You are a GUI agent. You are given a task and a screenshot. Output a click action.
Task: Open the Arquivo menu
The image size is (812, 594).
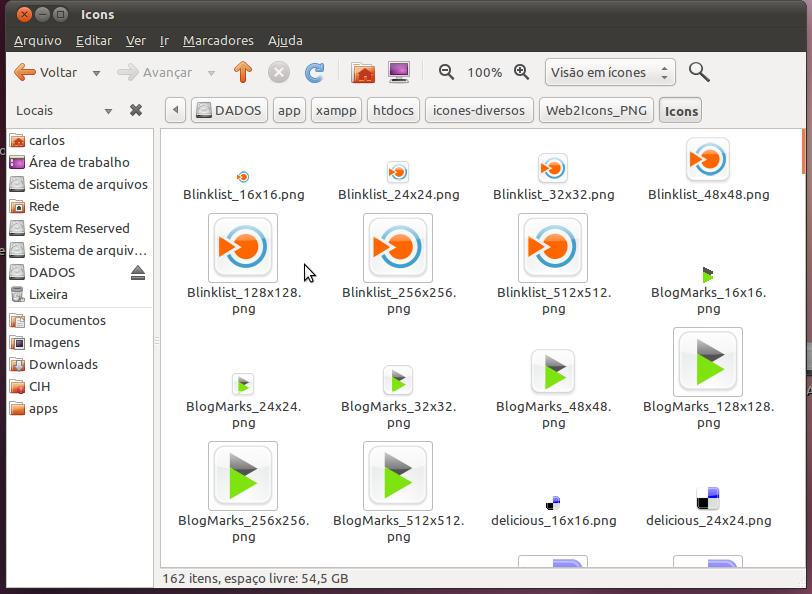click(x=38, y=40)
